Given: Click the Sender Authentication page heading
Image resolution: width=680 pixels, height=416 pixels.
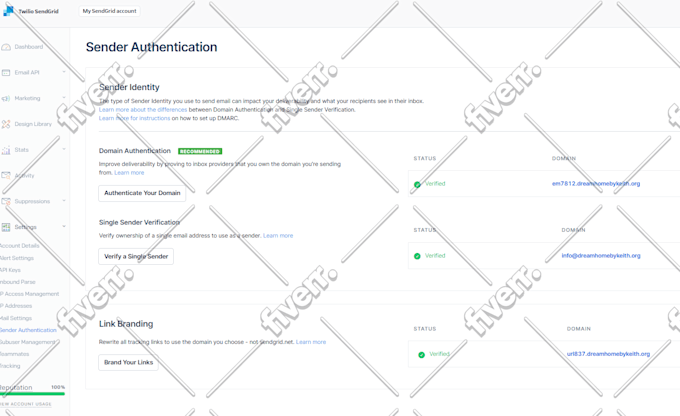Looking at the screenshot, I should tap(151, 47).
